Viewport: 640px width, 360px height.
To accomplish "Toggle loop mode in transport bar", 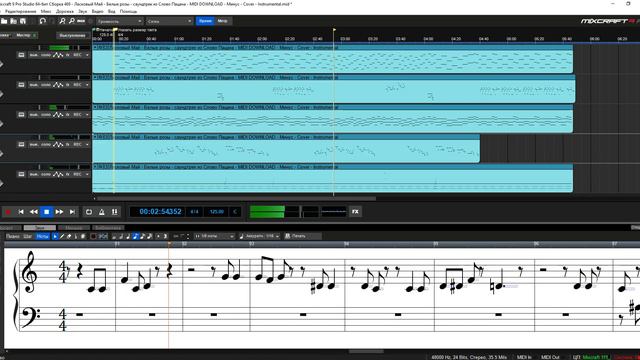I will 89,212.
